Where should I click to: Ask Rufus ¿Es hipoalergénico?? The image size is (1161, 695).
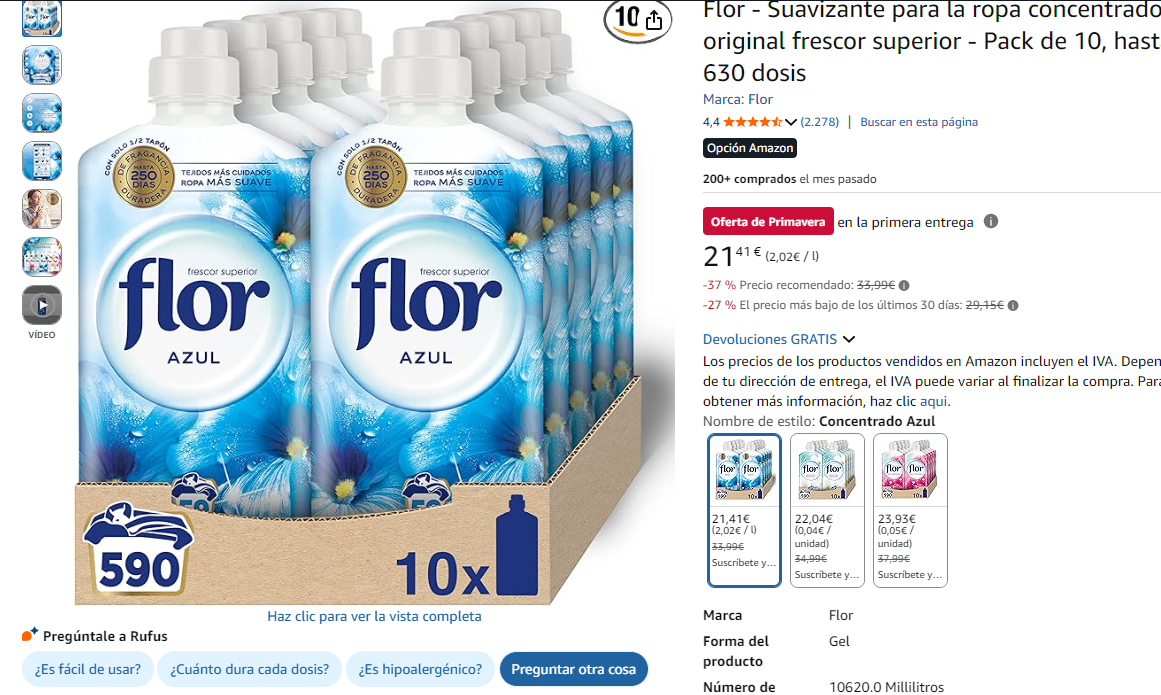(420, 669)
